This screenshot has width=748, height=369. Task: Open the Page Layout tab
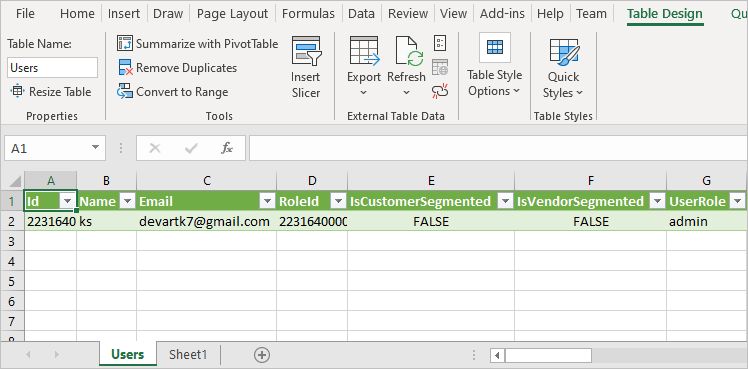(x=232, y=14)
